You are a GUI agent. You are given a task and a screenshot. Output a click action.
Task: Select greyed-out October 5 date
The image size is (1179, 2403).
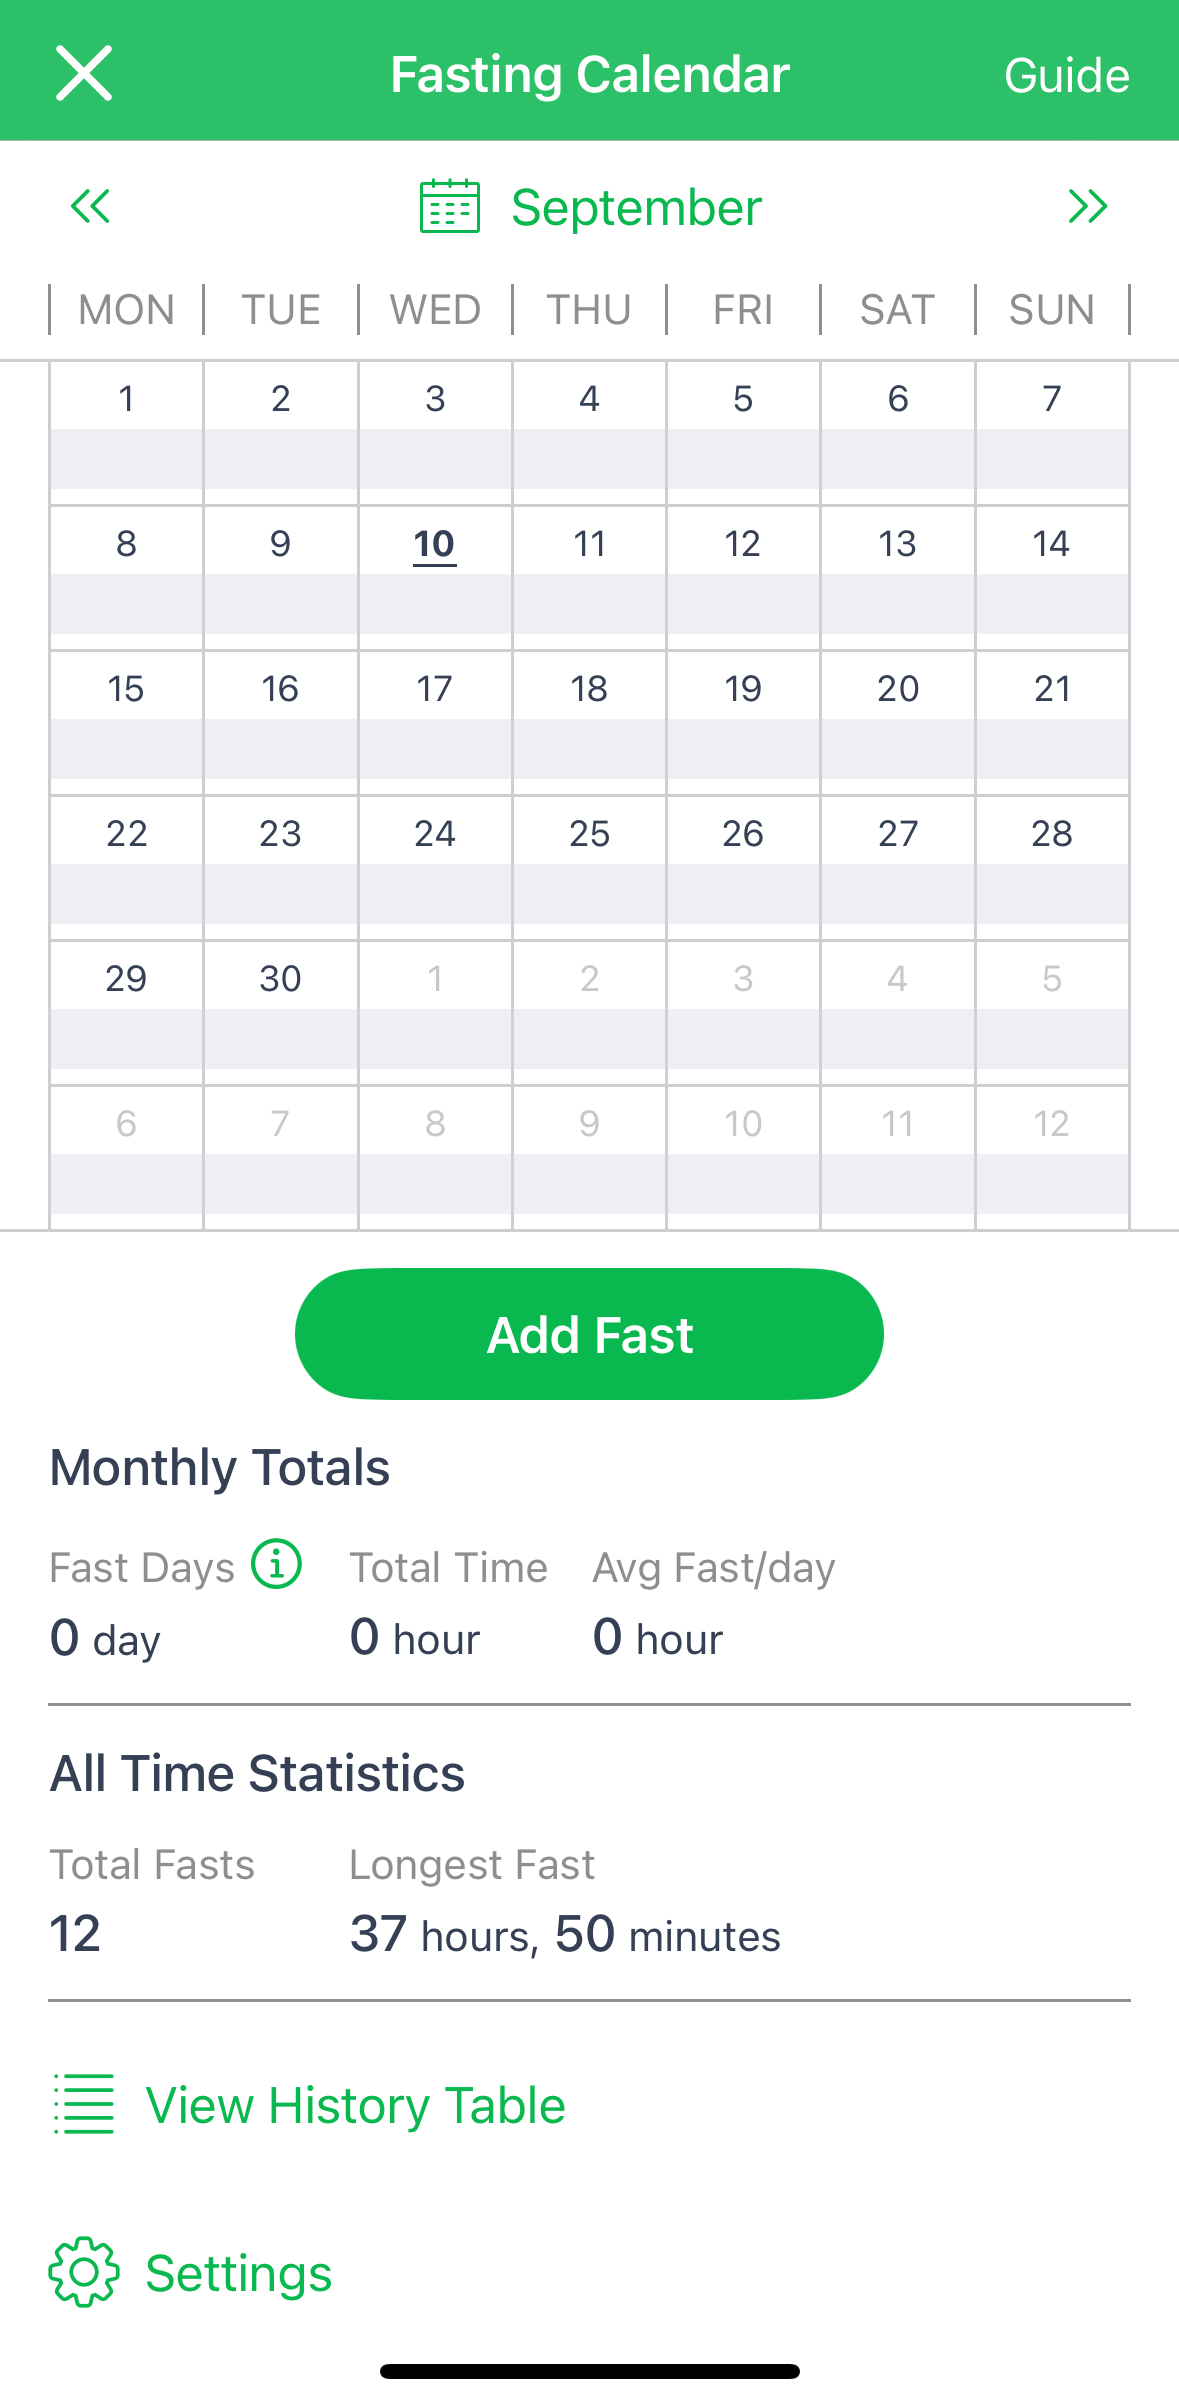coord(1052,980)
